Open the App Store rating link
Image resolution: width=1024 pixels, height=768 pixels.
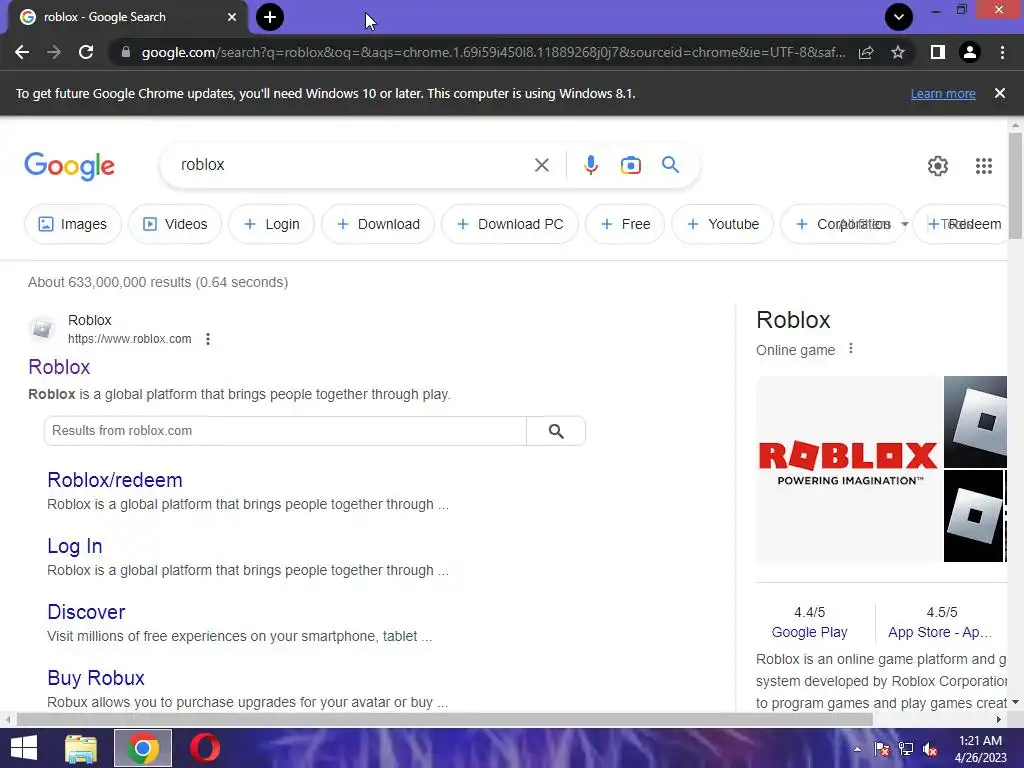click(940, 632)
